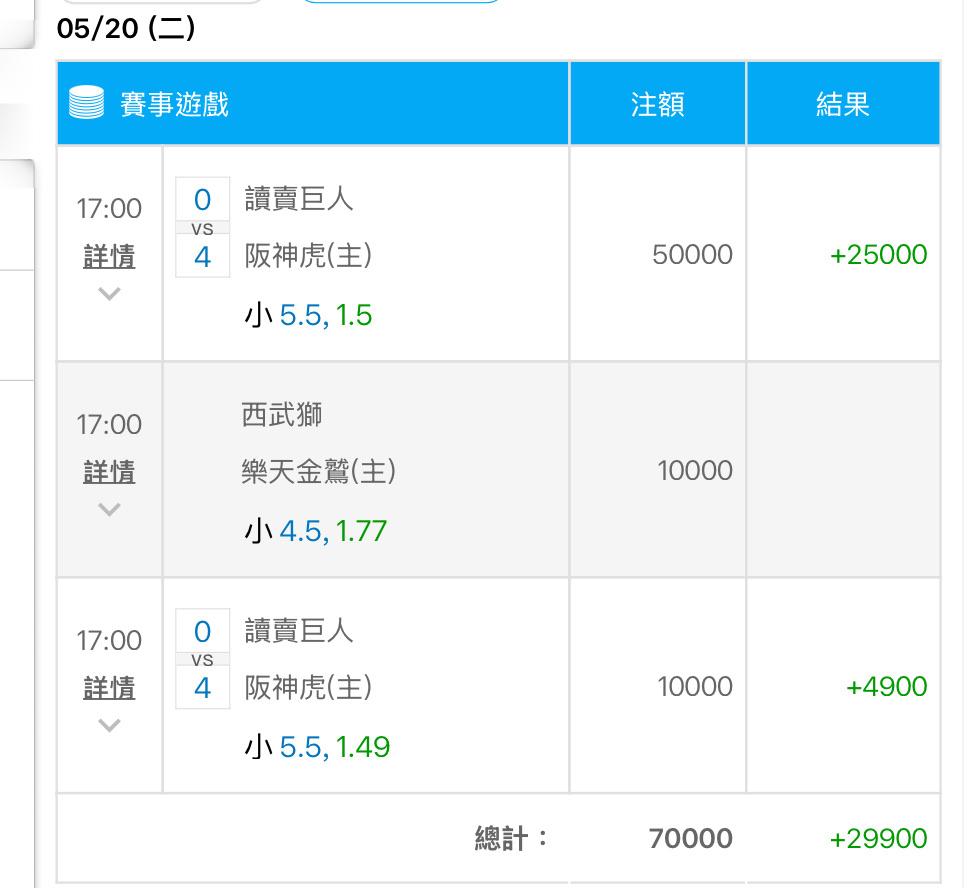This screenshot has height=888, width=975.
Task: Open 詳情 link for first 讀賣巨人 bet
Action: (x=109, y=256)
